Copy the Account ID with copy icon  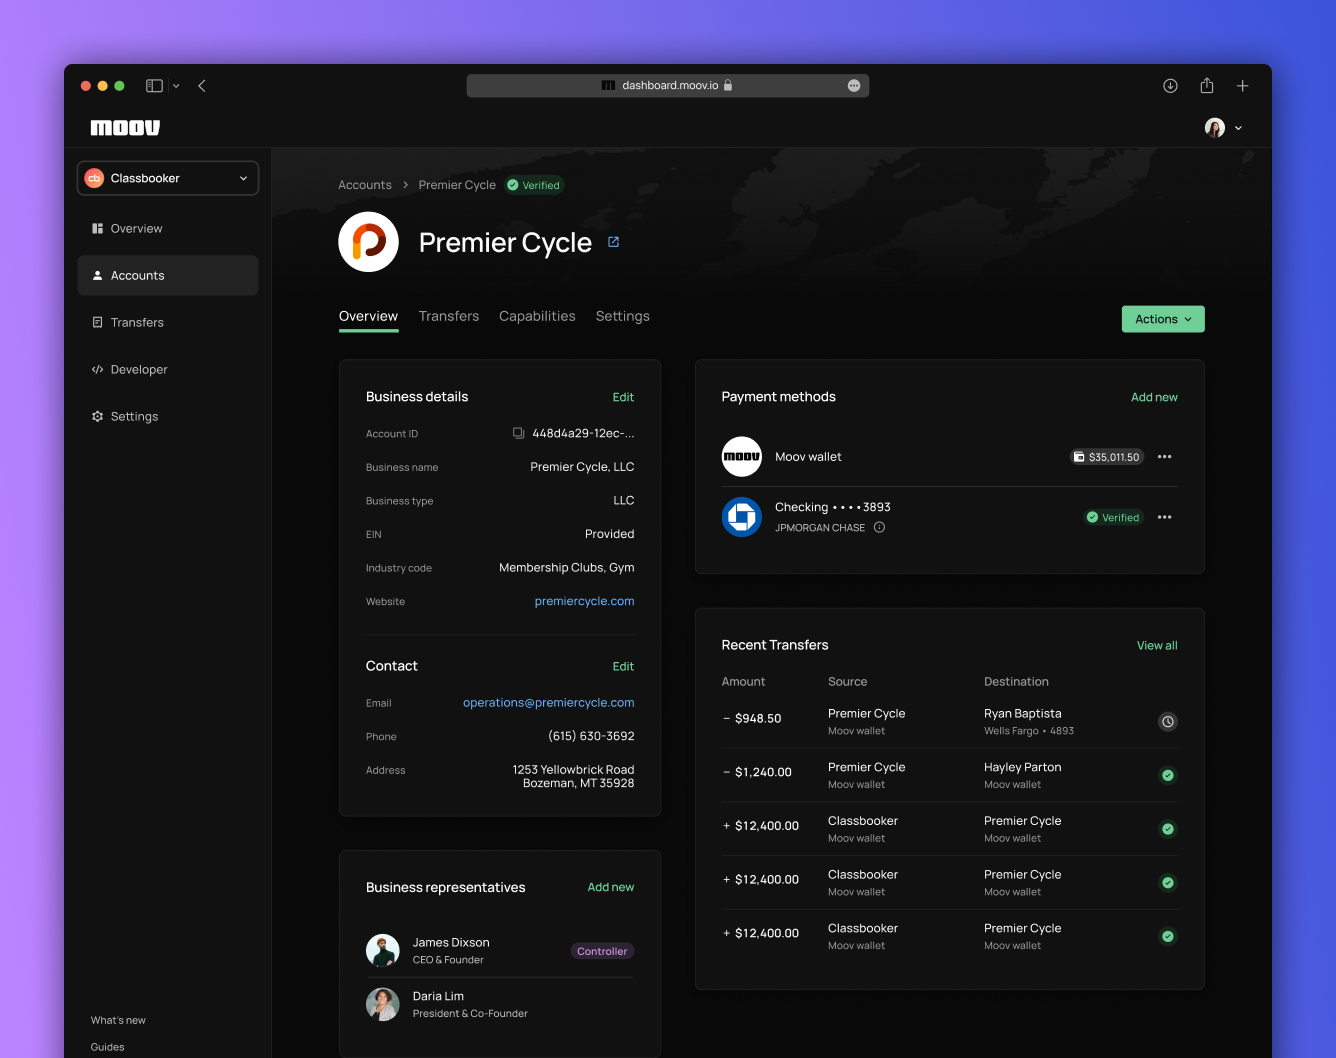[x=518, y=433]
